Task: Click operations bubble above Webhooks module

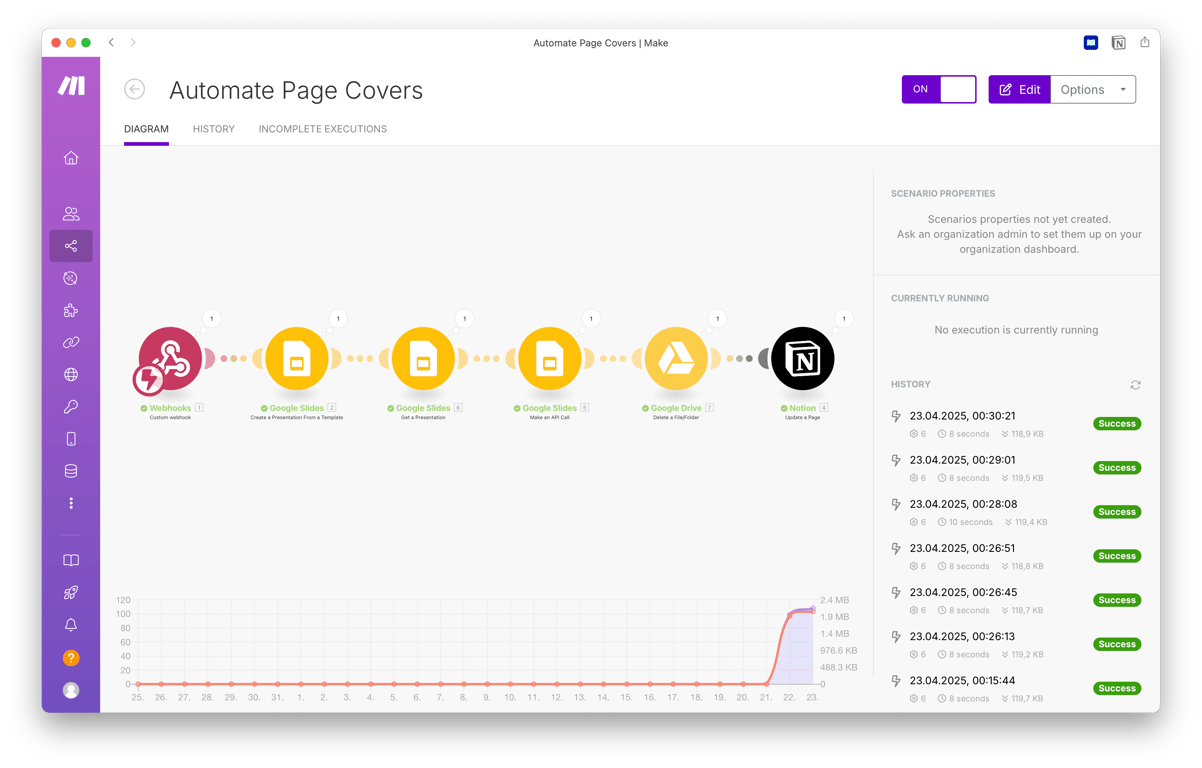Action: (x=211, y=319)
